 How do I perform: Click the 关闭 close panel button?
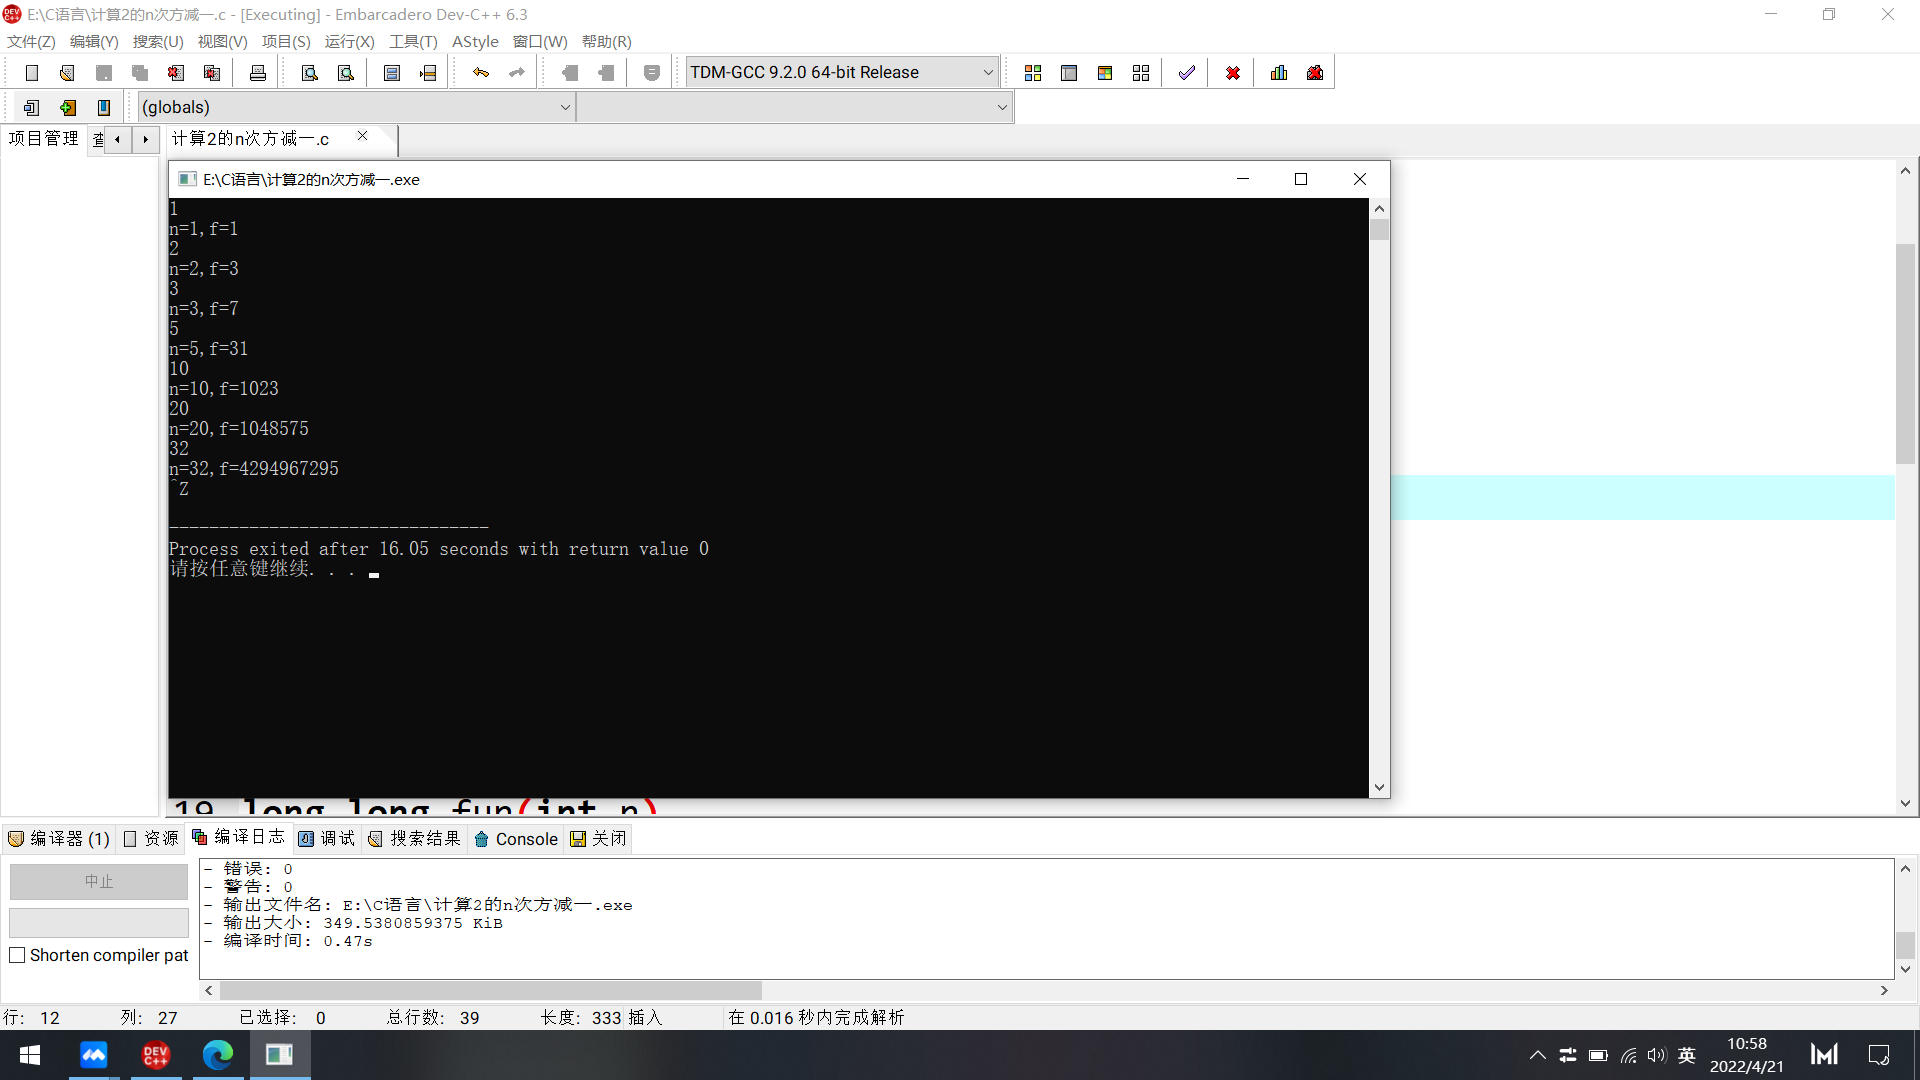coord(598,839)
